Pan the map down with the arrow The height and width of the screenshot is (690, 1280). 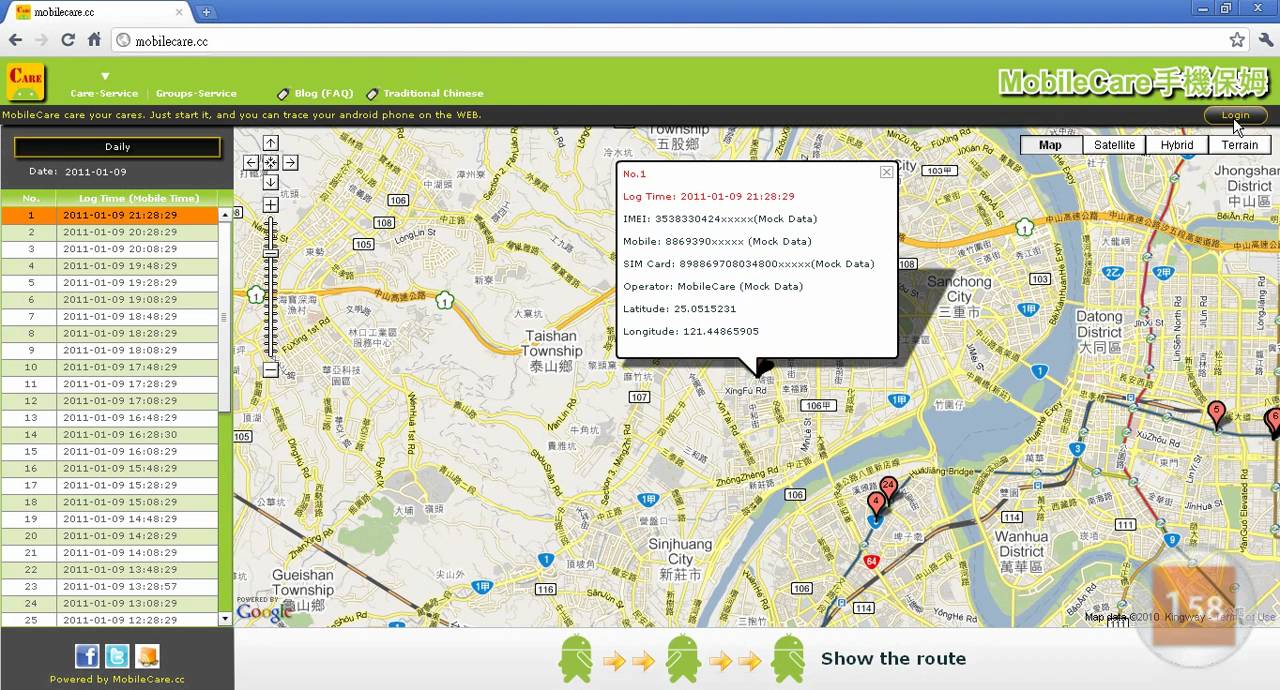270,181
